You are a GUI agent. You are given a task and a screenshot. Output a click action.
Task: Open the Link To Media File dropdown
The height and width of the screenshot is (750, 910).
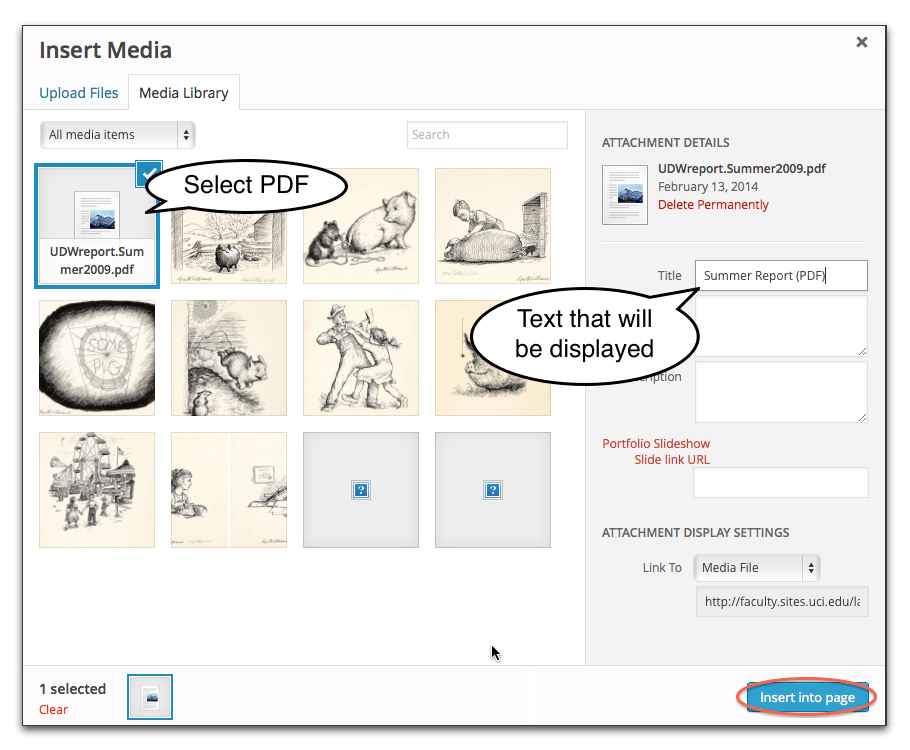pyautogui.click(x=757, y=568)
